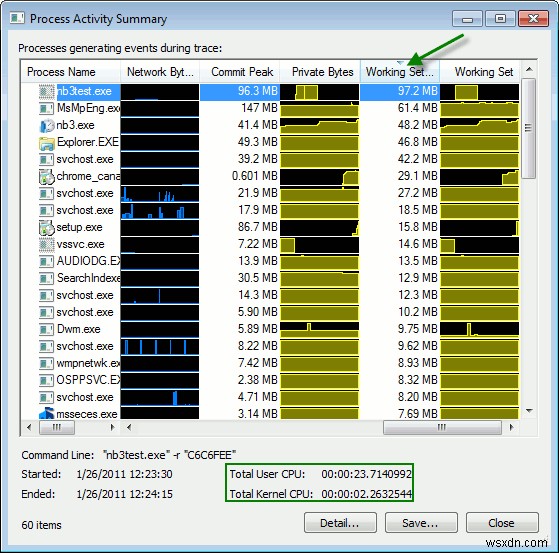Click the Explorer.EXE folder icon
Image resolution: width=559 pixels, height=553 pixels.
46,143
